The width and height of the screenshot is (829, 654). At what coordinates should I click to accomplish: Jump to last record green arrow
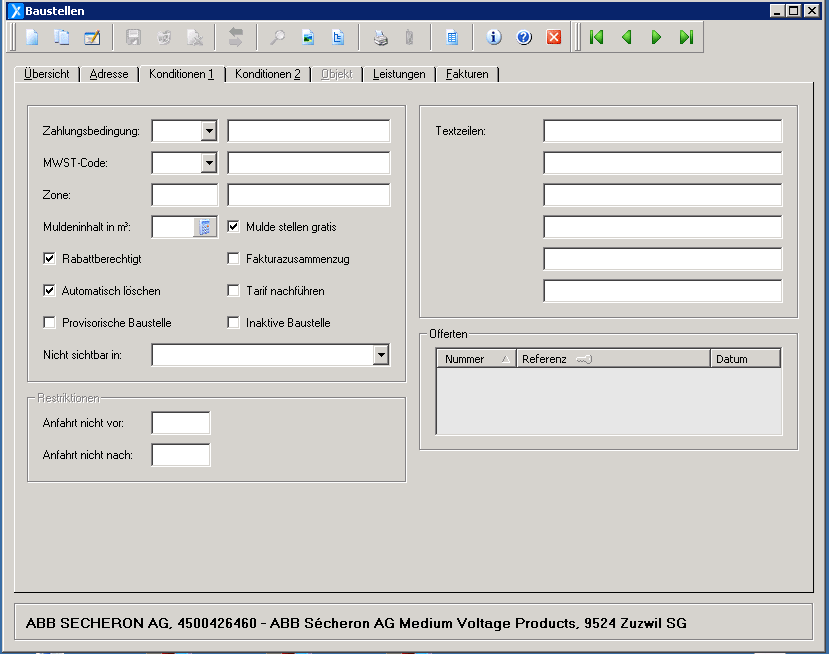(686, 38)
